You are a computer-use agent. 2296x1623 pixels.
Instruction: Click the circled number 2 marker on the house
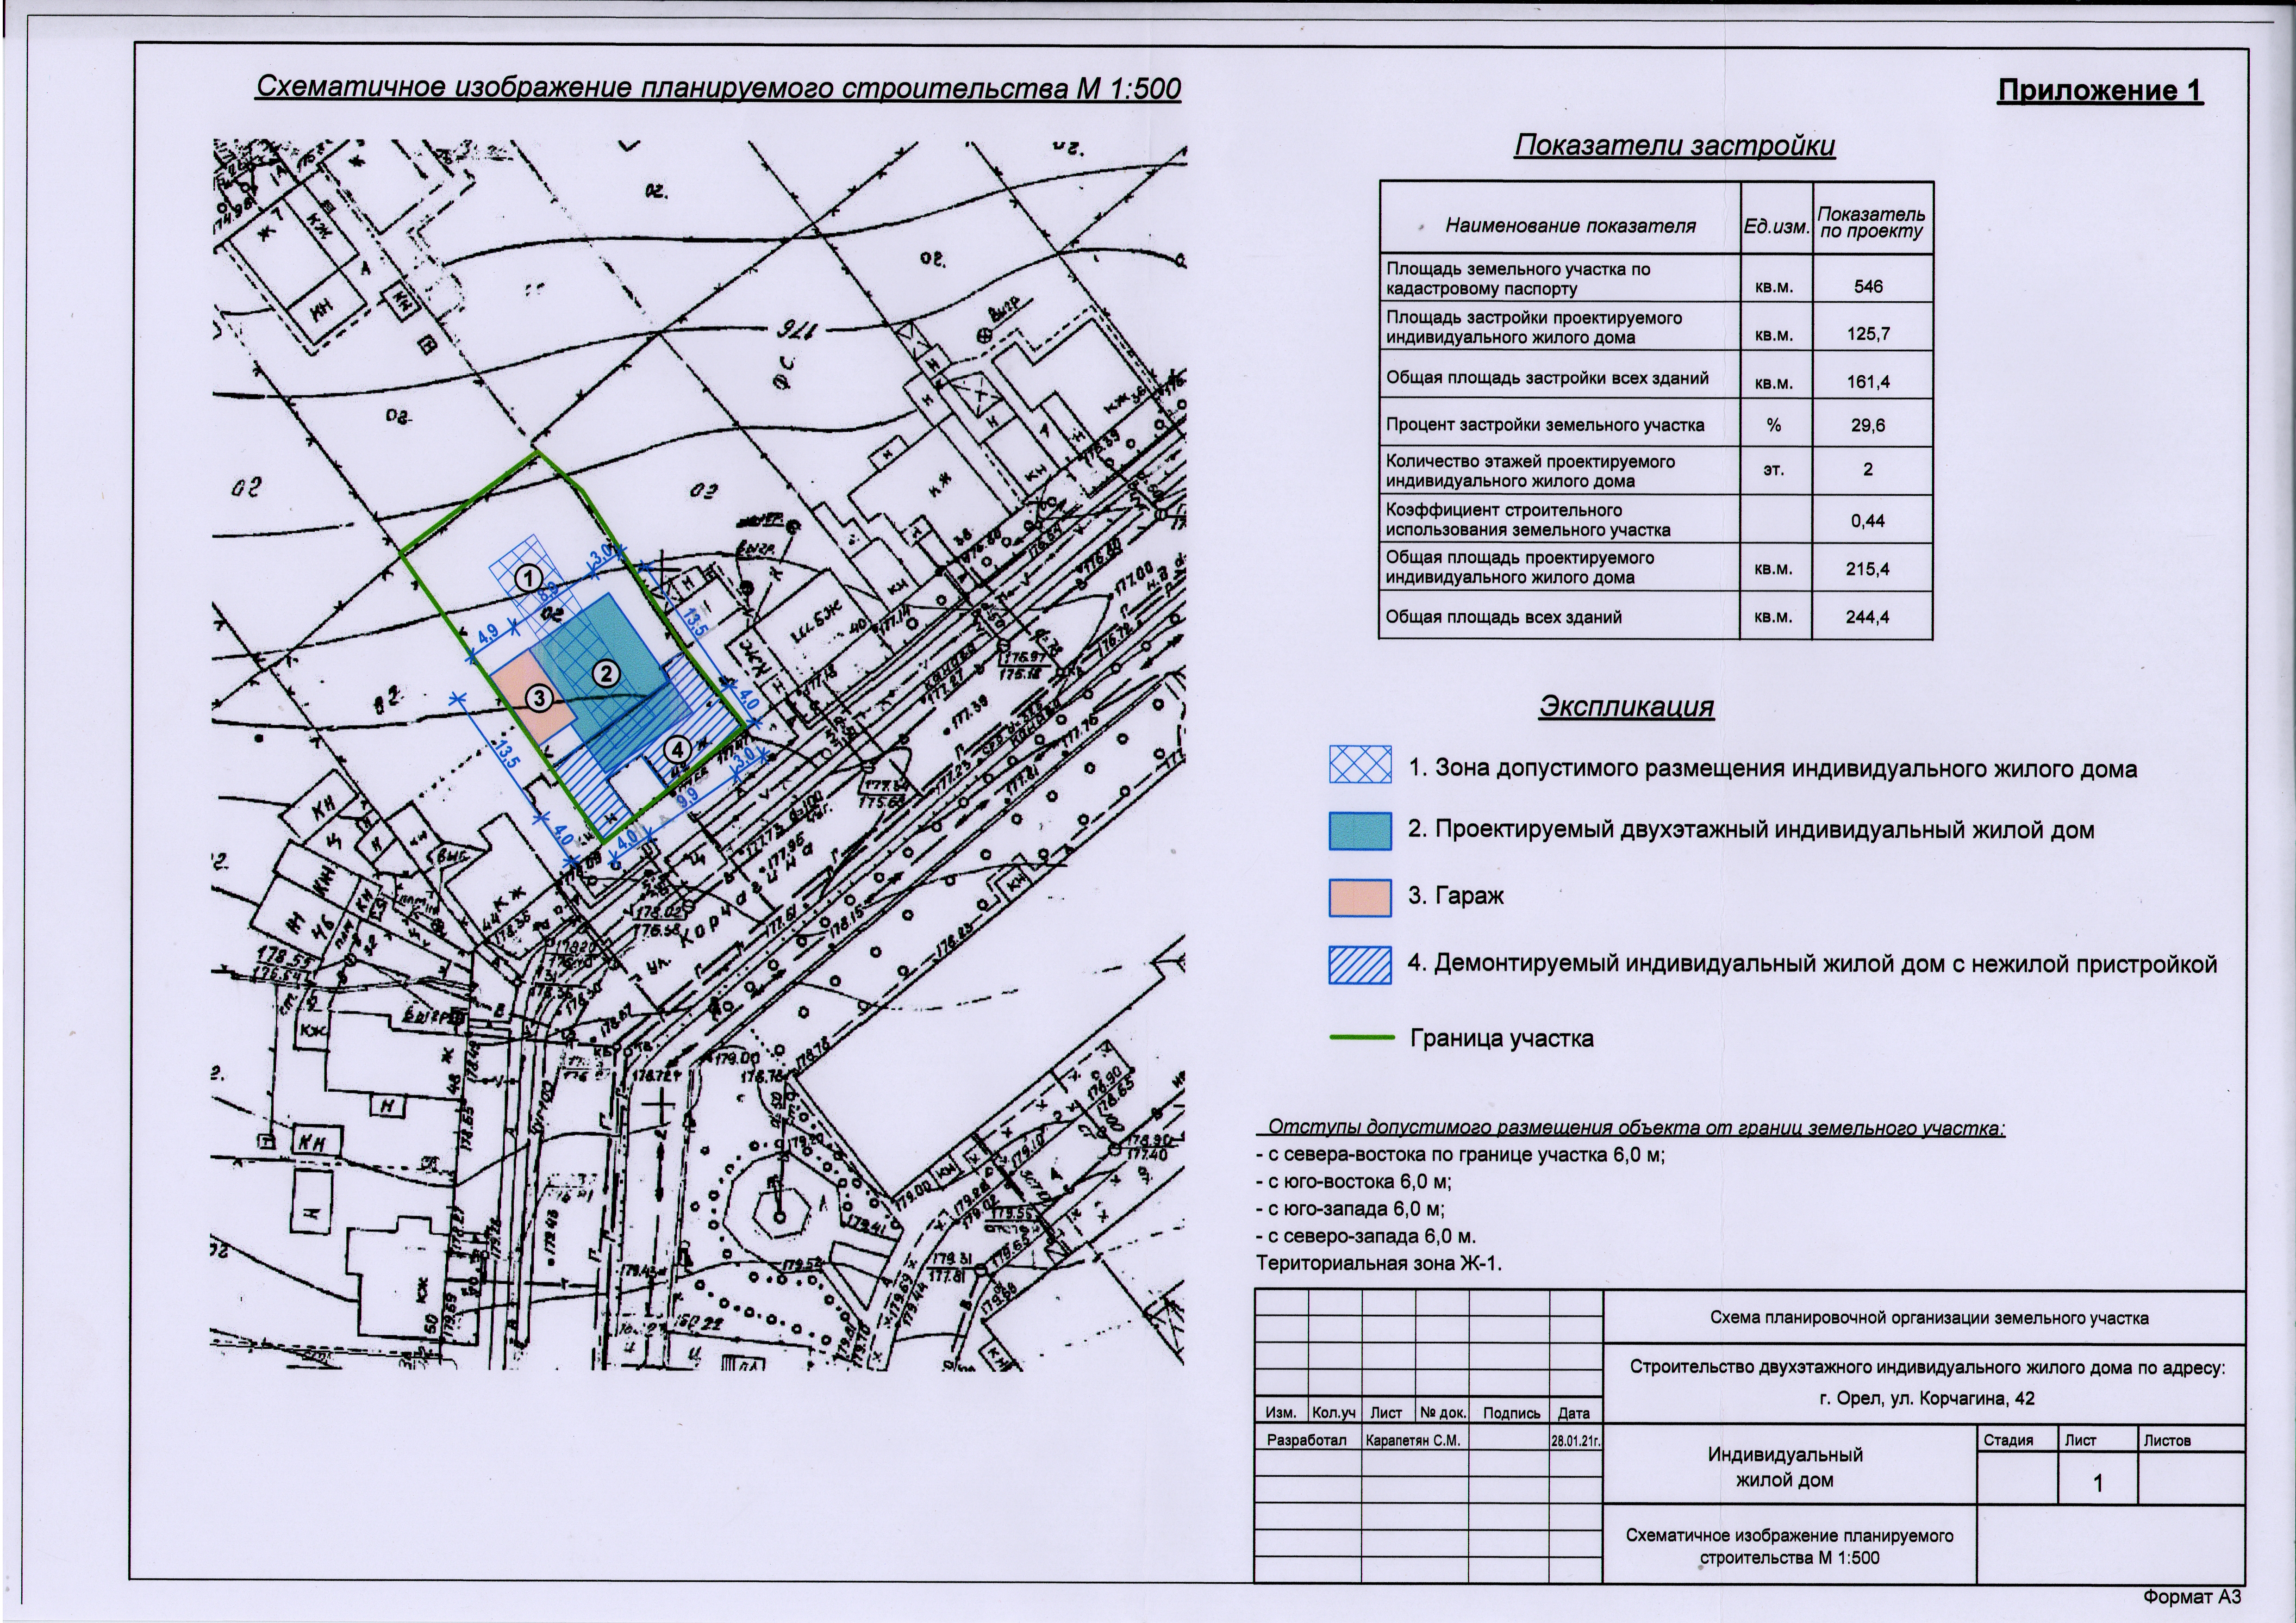[x=607, y=674]
